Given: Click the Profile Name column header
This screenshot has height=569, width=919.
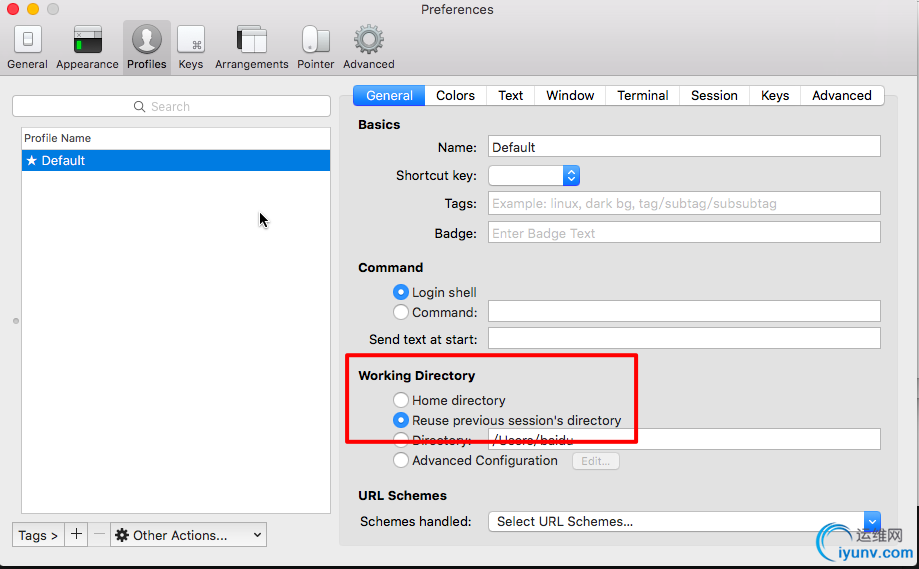Looking at the screenshot, I should coord(176,138).
